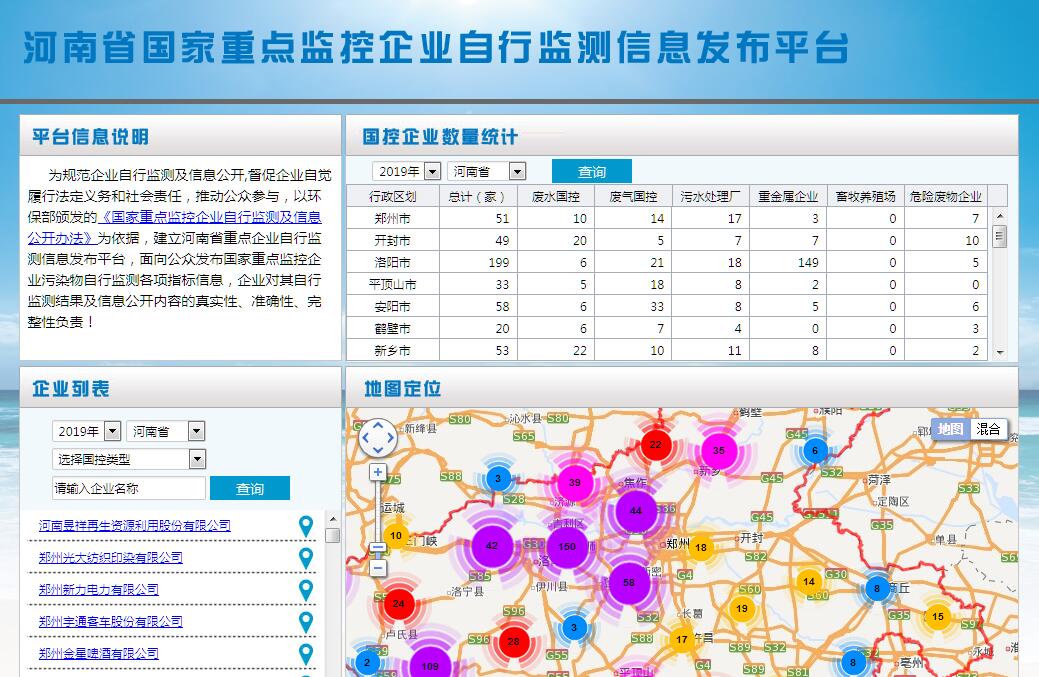Expand the 选择国控类型 type dropdown
This screenshot has width=1039, height=677.
[x=128, y=459]
